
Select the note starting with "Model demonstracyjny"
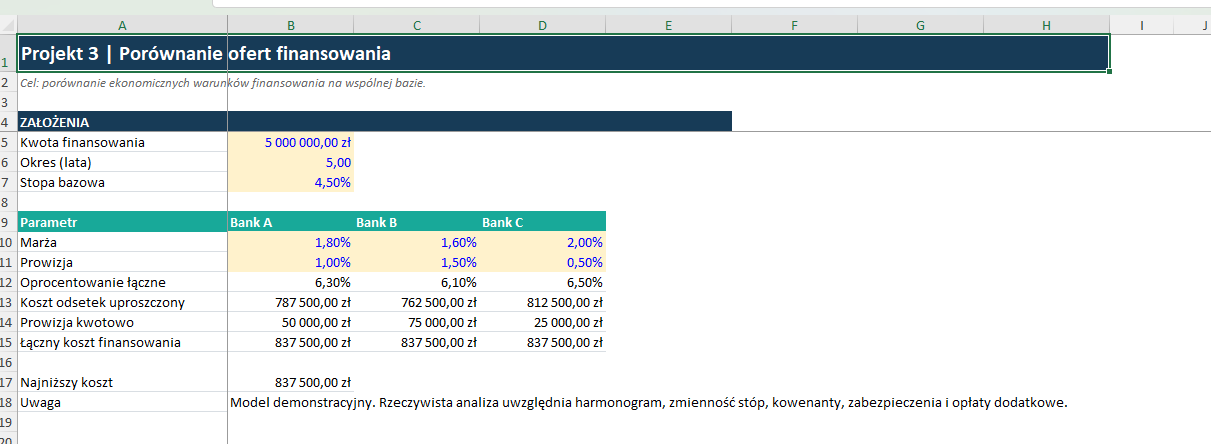click(649, 403)
